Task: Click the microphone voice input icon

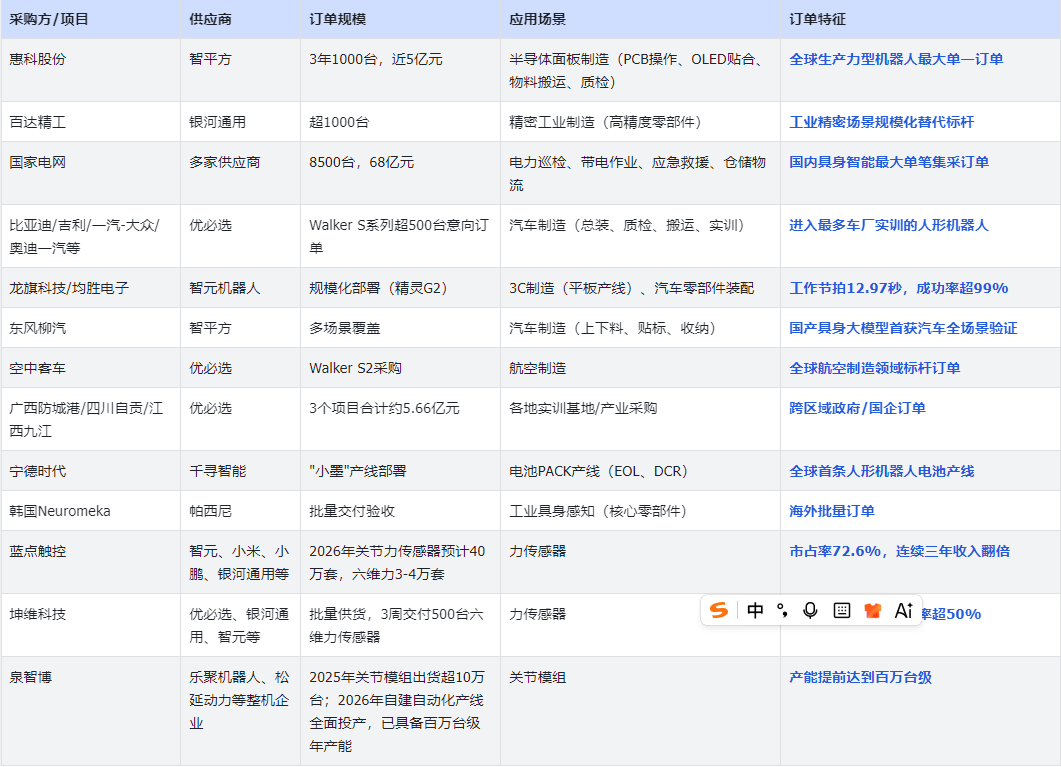Action: coord(810,610)
